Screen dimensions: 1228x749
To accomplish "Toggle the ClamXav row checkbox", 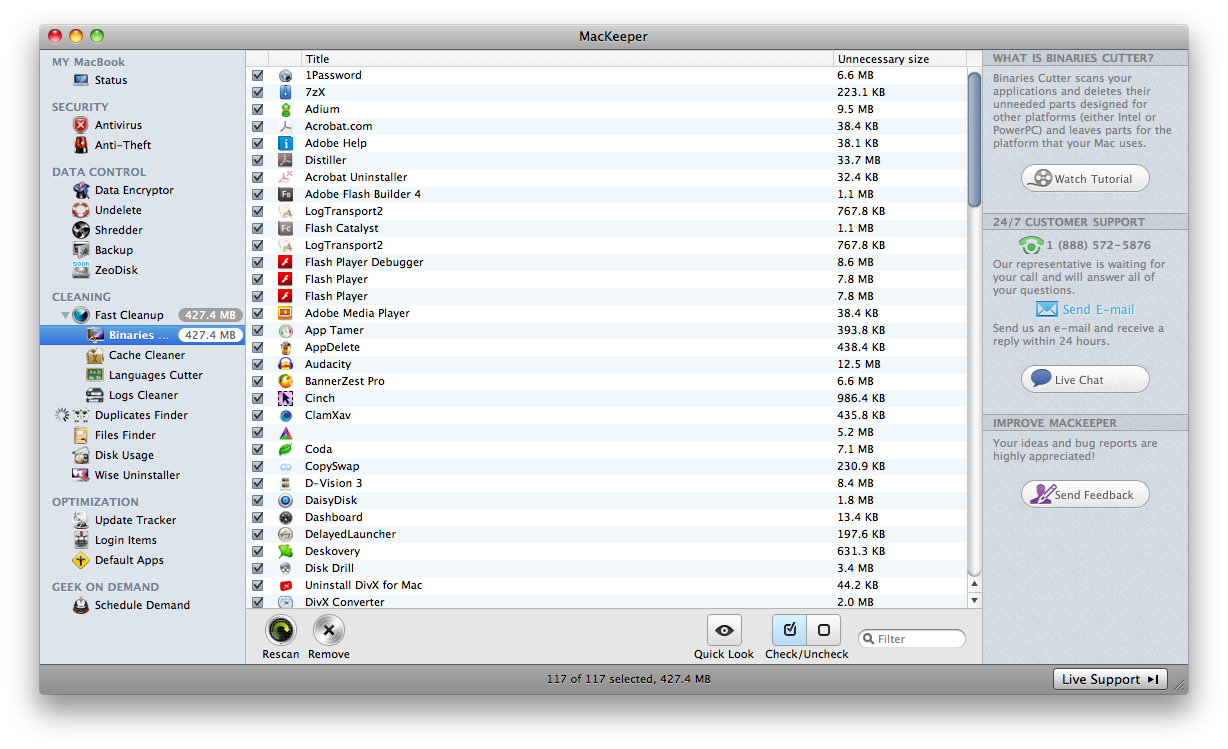I will (x=258, y=415).
